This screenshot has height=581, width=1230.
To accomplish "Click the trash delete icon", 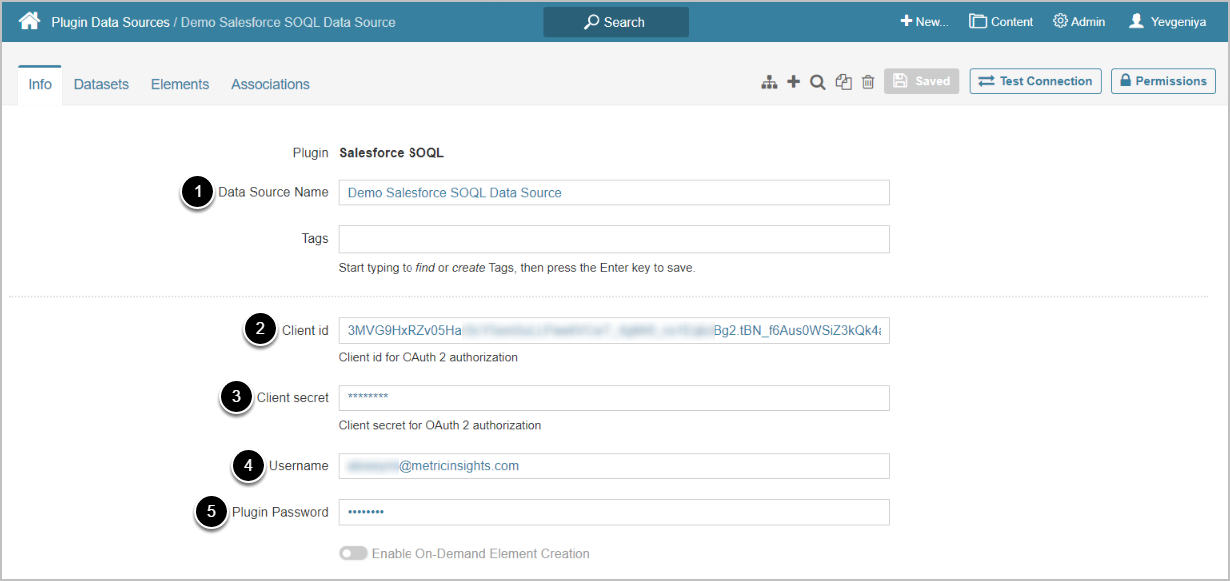I will [868, 82].
